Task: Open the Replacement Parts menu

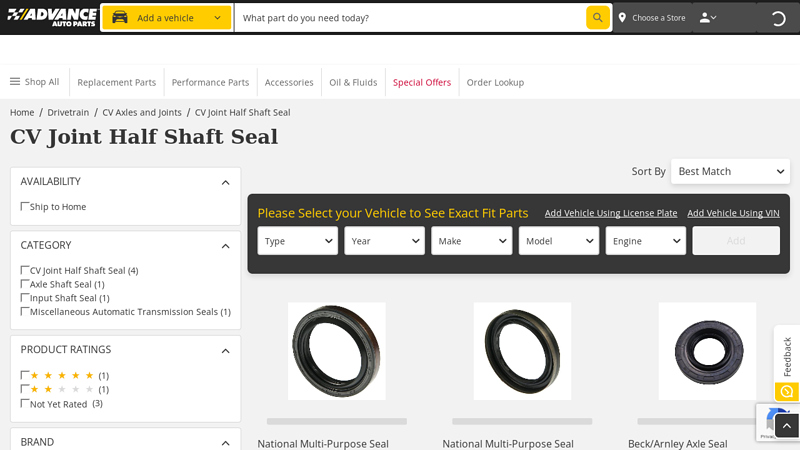Action: (116, 82)
